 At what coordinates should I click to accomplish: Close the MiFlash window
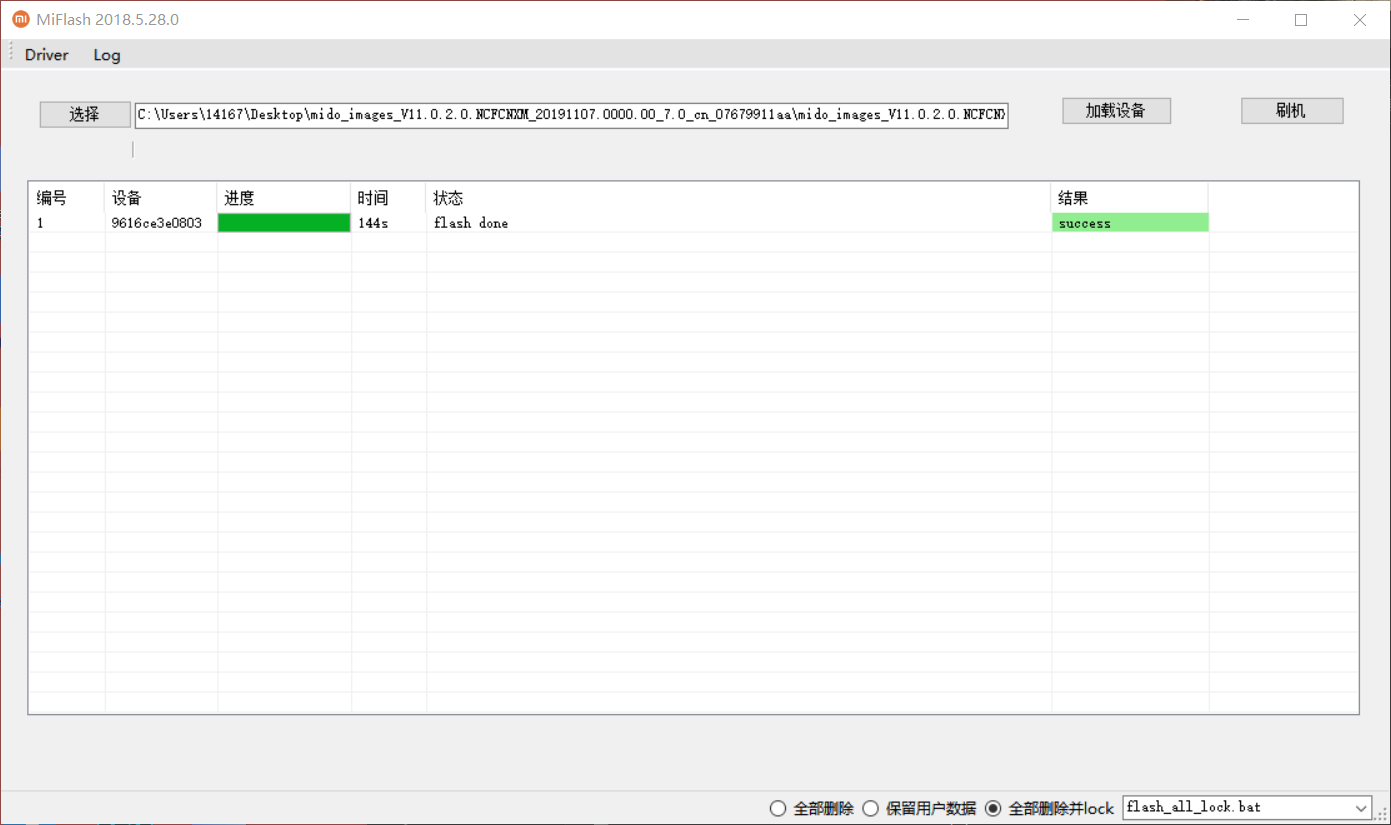click(x=1360, y=20)
